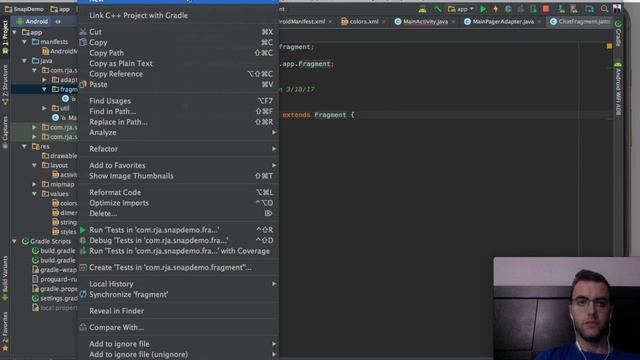Collapse the manifests folder

pos(24,42)
